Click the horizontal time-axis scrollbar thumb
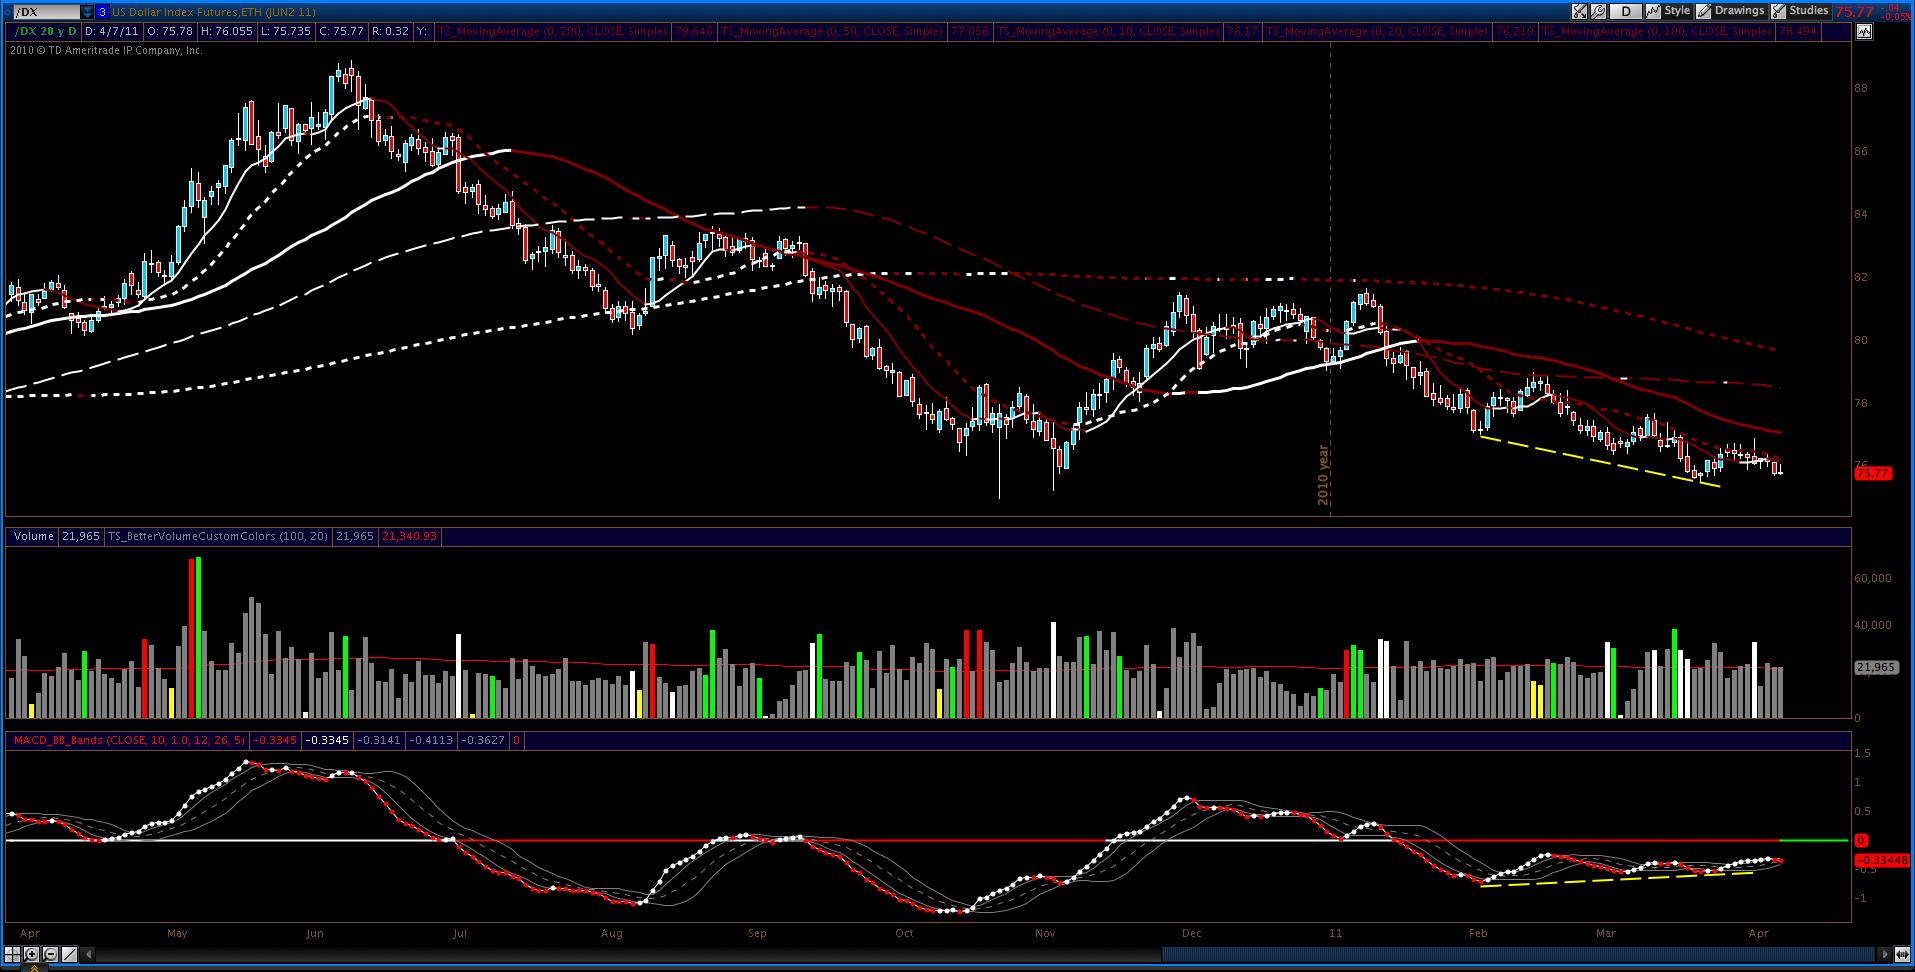 (x=1520, y=954)
